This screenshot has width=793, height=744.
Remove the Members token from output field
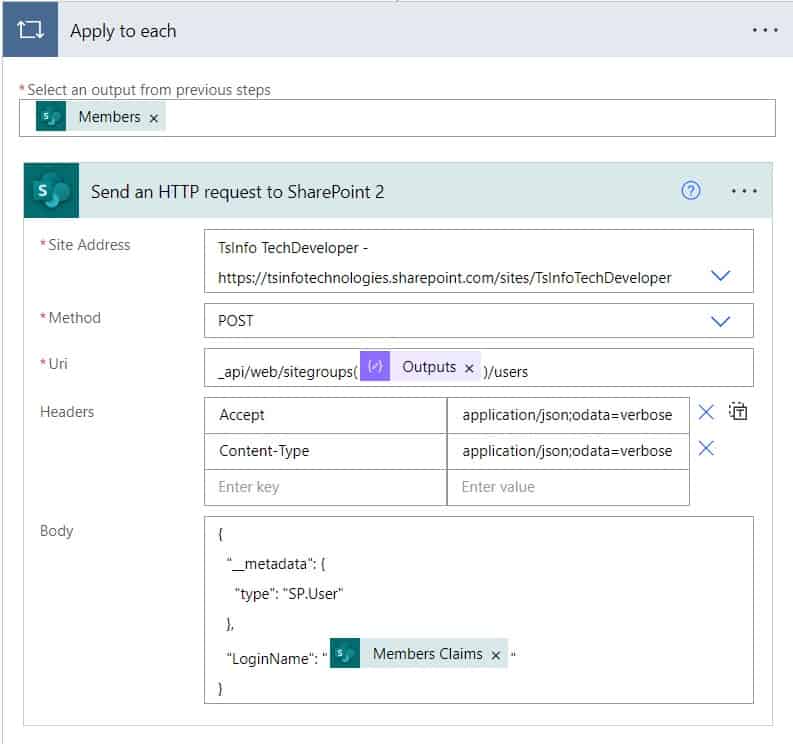pos(154,118)
